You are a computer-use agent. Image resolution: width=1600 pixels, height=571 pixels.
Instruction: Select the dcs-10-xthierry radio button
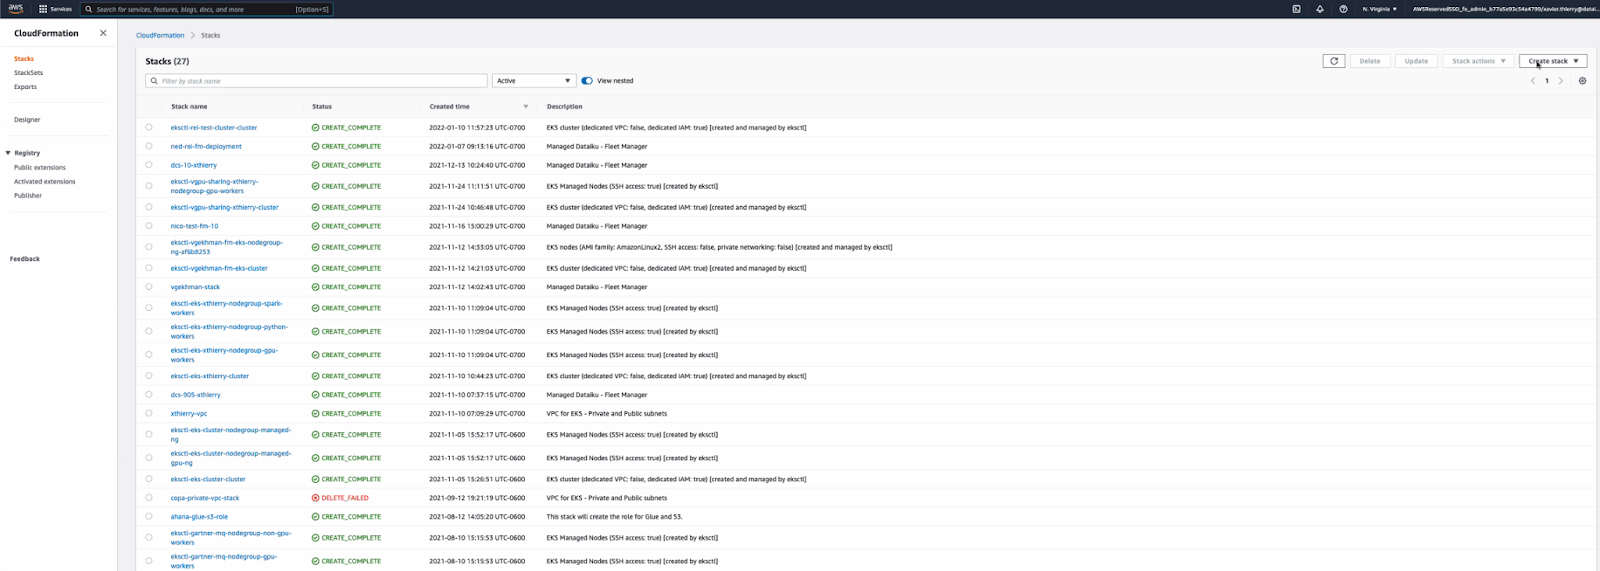[x=149, y=165]
